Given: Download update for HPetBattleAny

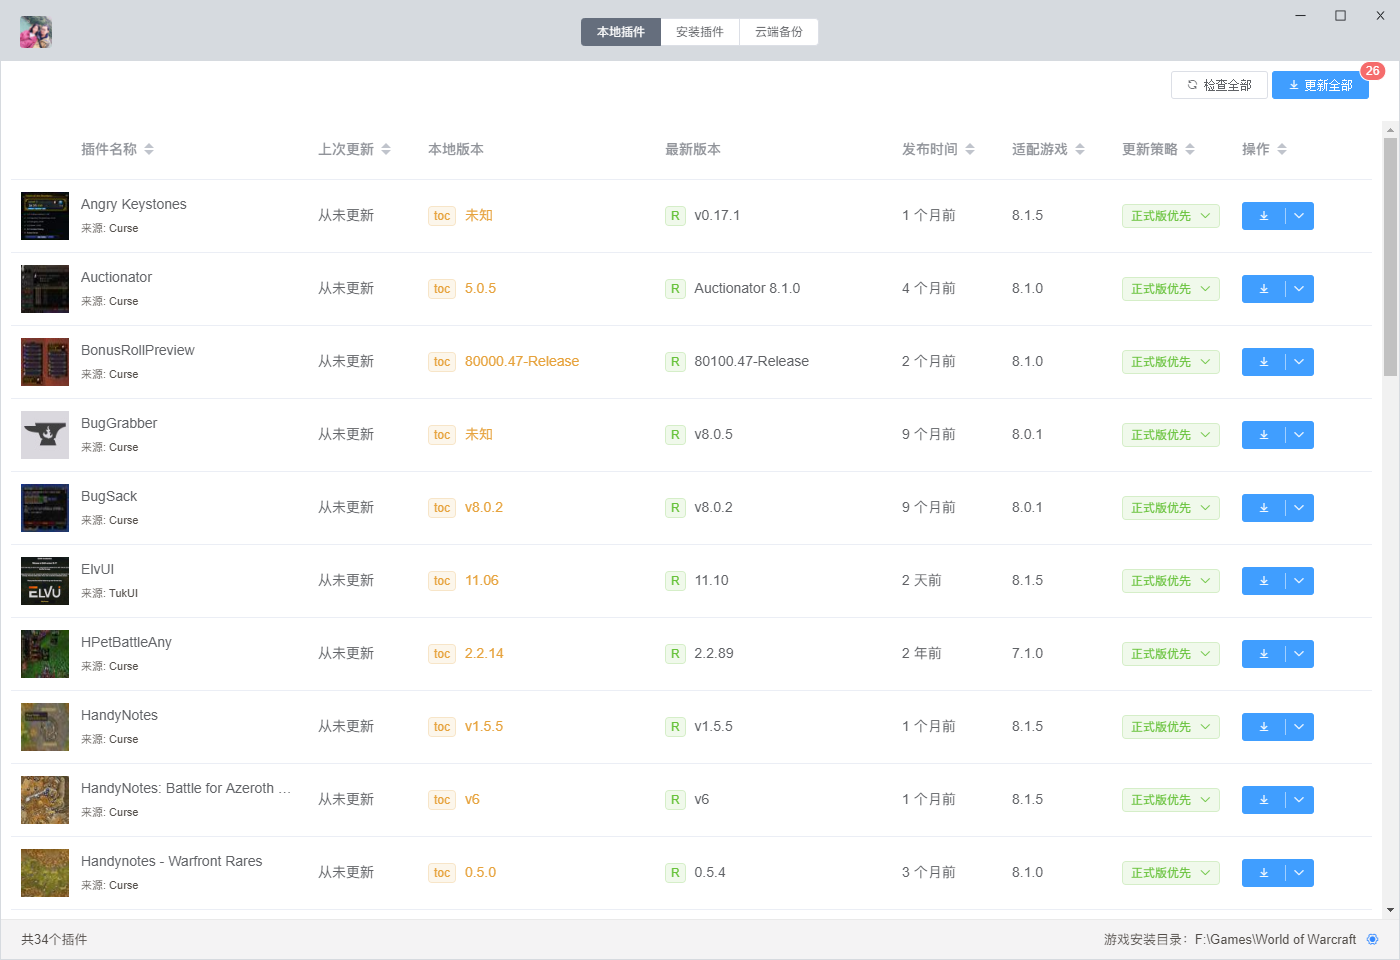Looking at the screenshot, I should (x=1263, y=654).
